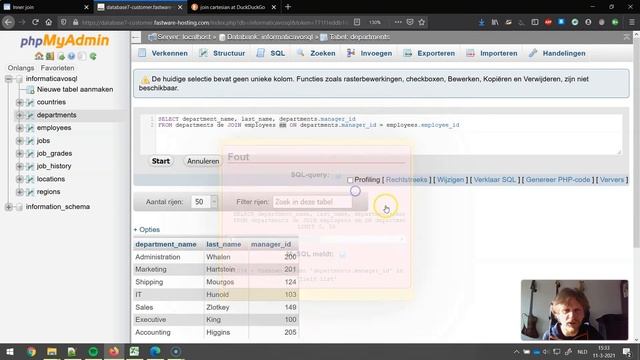
Task: Sort by department_name column header
Action: (x=166, y=244)
